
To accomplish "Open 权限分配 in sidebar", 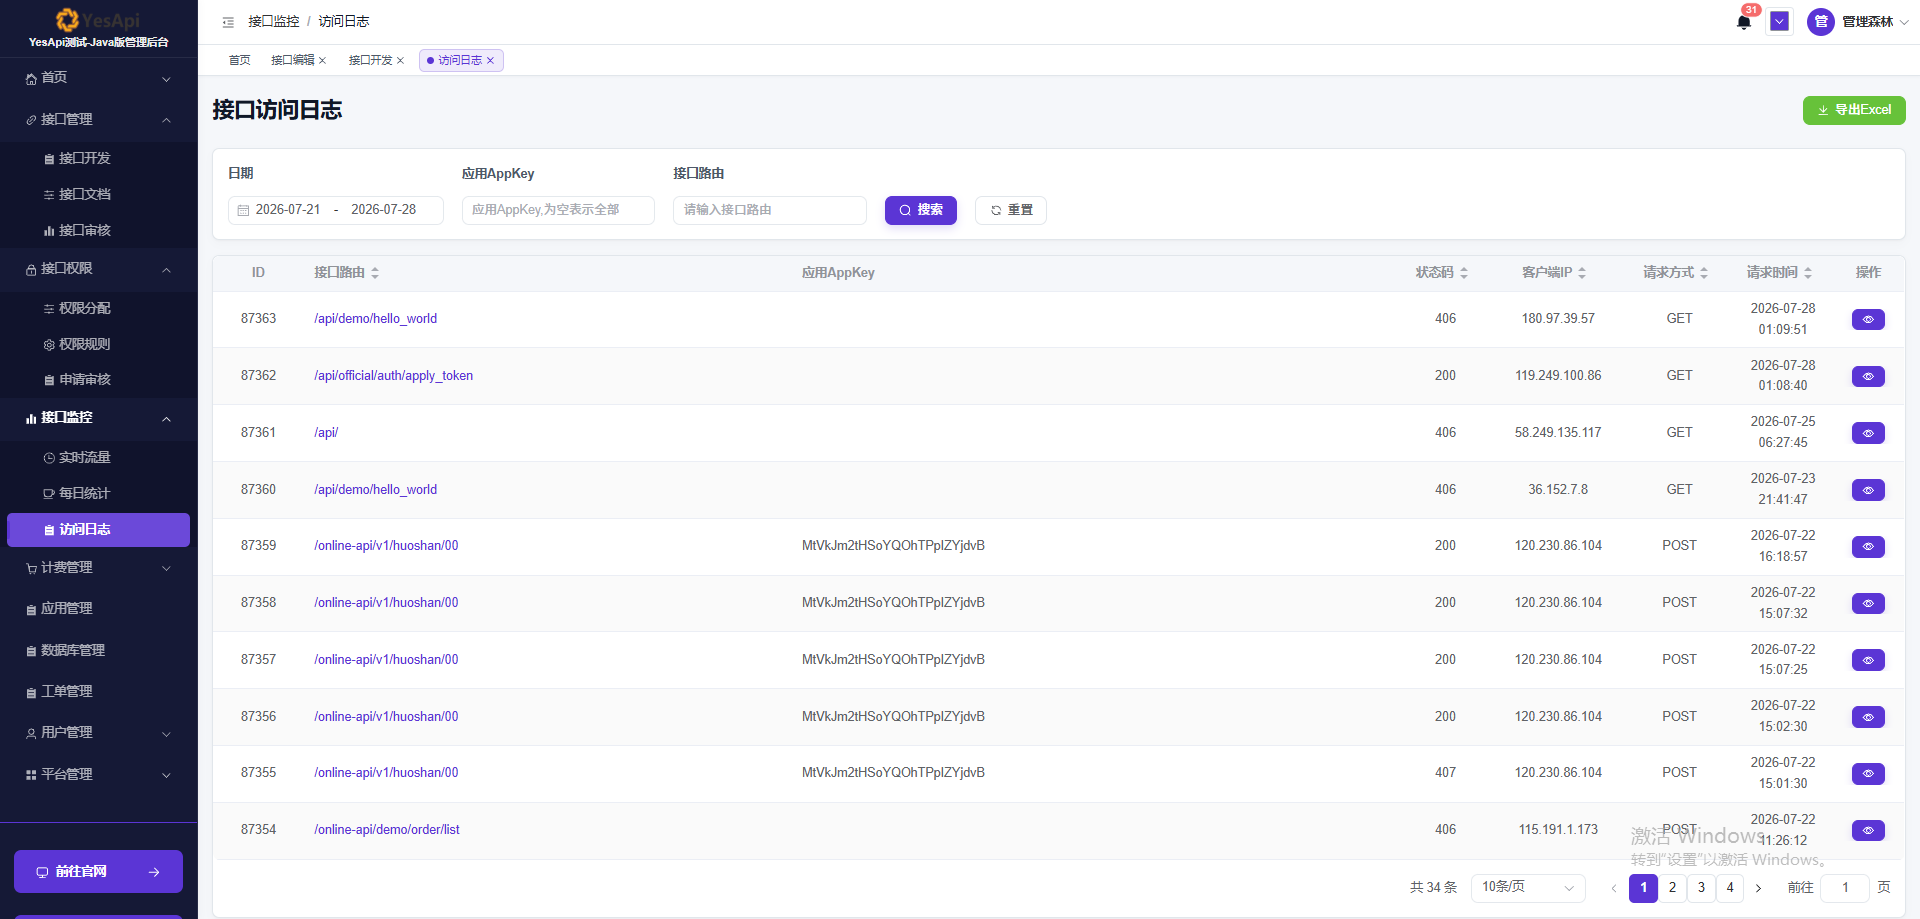I will tap(98, 309).
